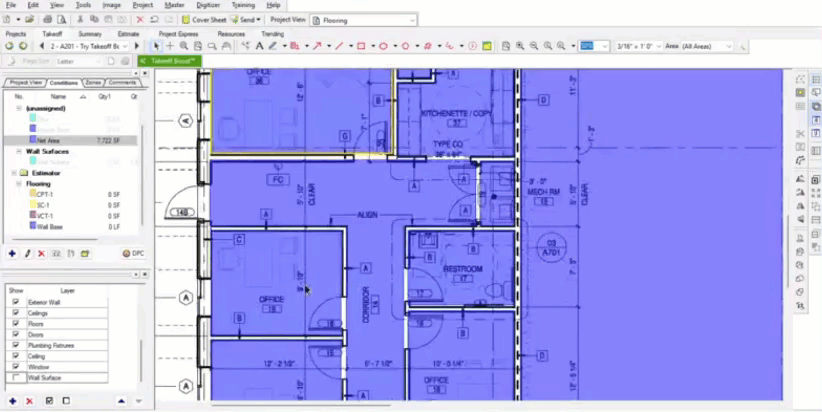Switch to the Estimate tab

point(128,34)
